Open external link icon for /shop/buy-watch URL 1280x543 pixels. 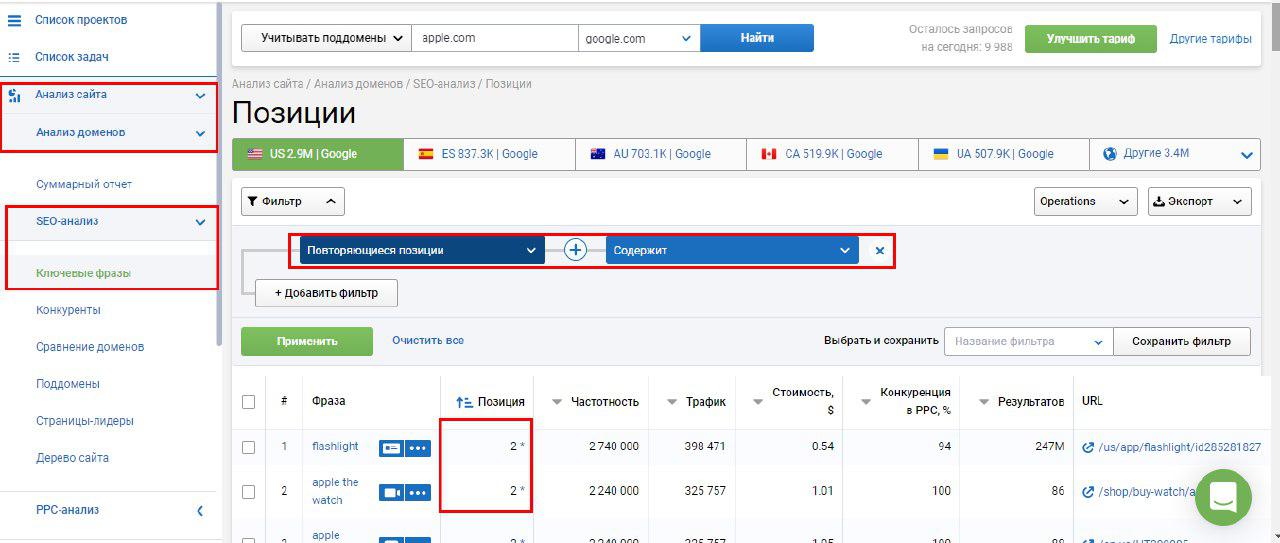(1088, 492)
